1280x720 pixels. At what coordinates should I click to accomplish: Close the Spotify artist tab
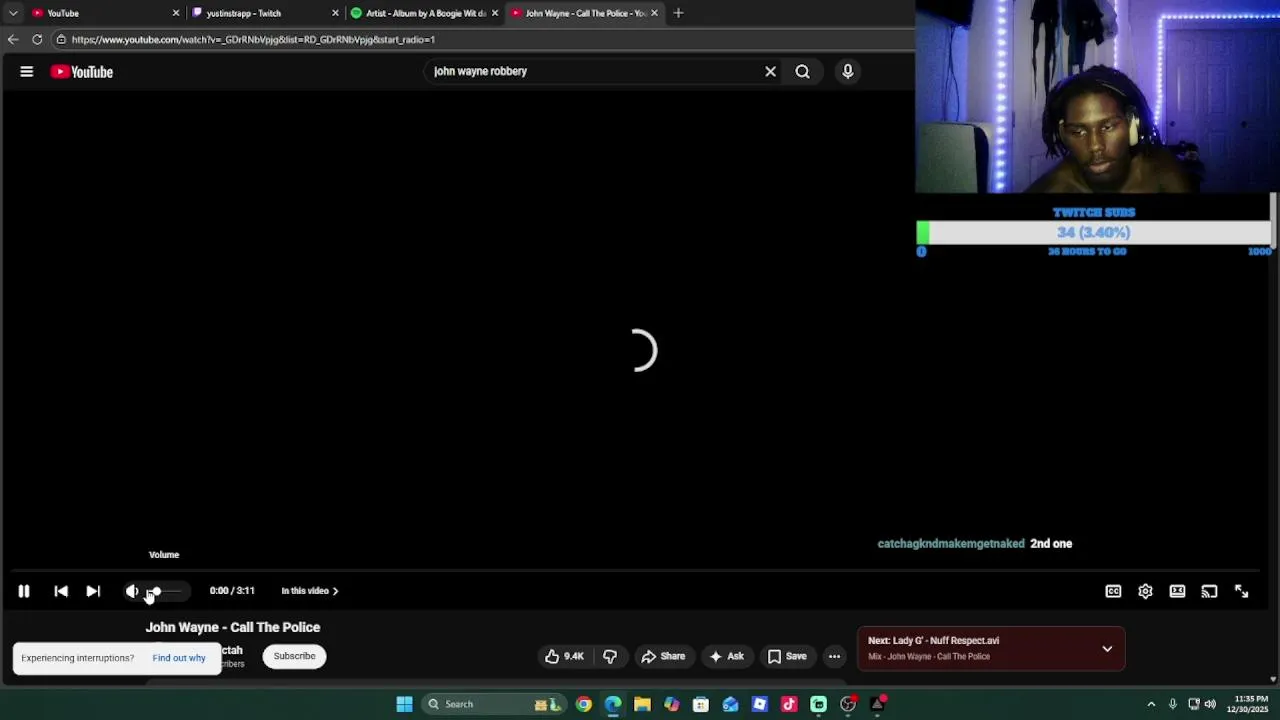pos(494,13)
